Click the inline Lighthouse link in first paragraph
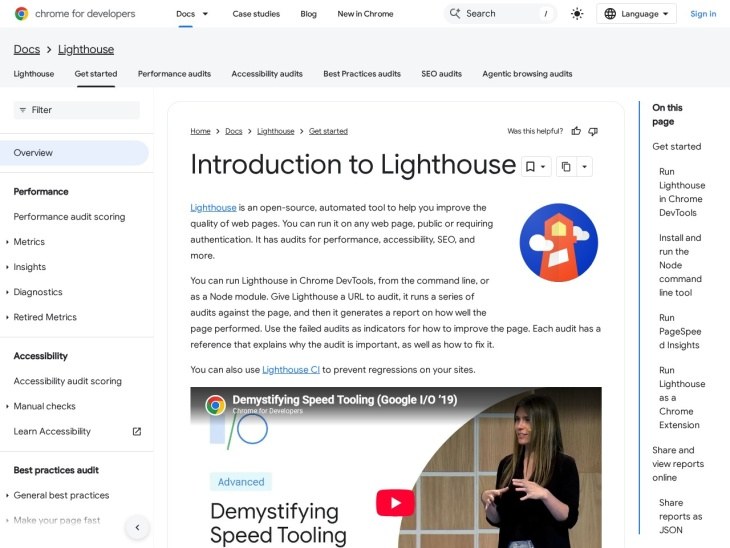Viewport: 730px width, 548px height. 213,208
